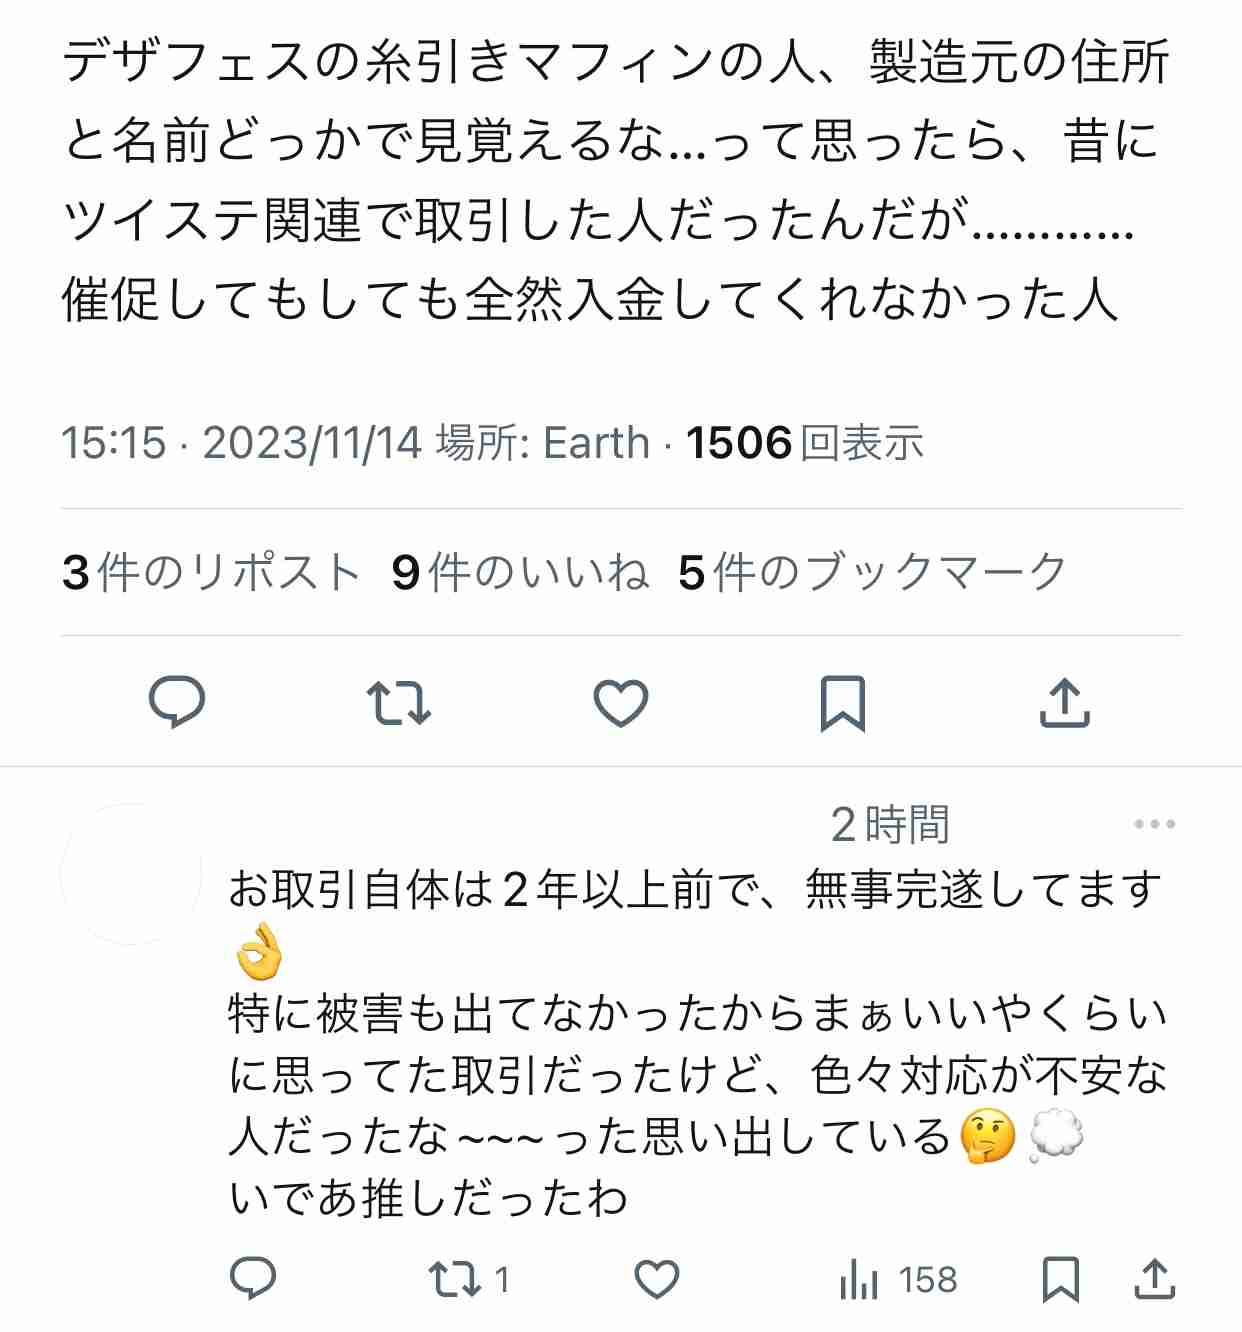Open the list of 3件のリポスト
The image size is (1242, 1332).
point(211,573)
